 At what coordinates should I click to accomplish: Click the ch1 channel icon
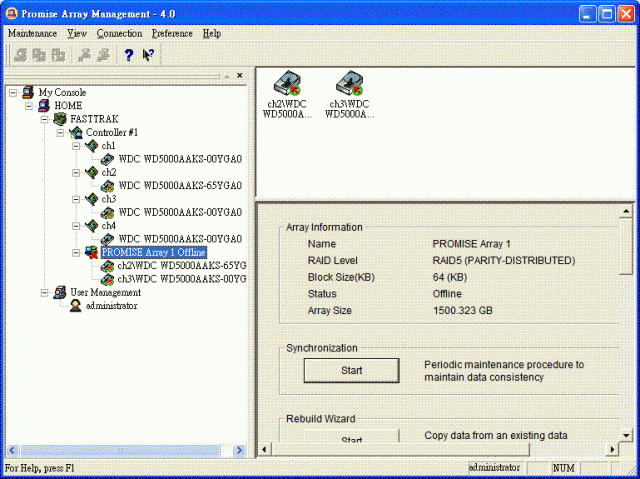91,146
